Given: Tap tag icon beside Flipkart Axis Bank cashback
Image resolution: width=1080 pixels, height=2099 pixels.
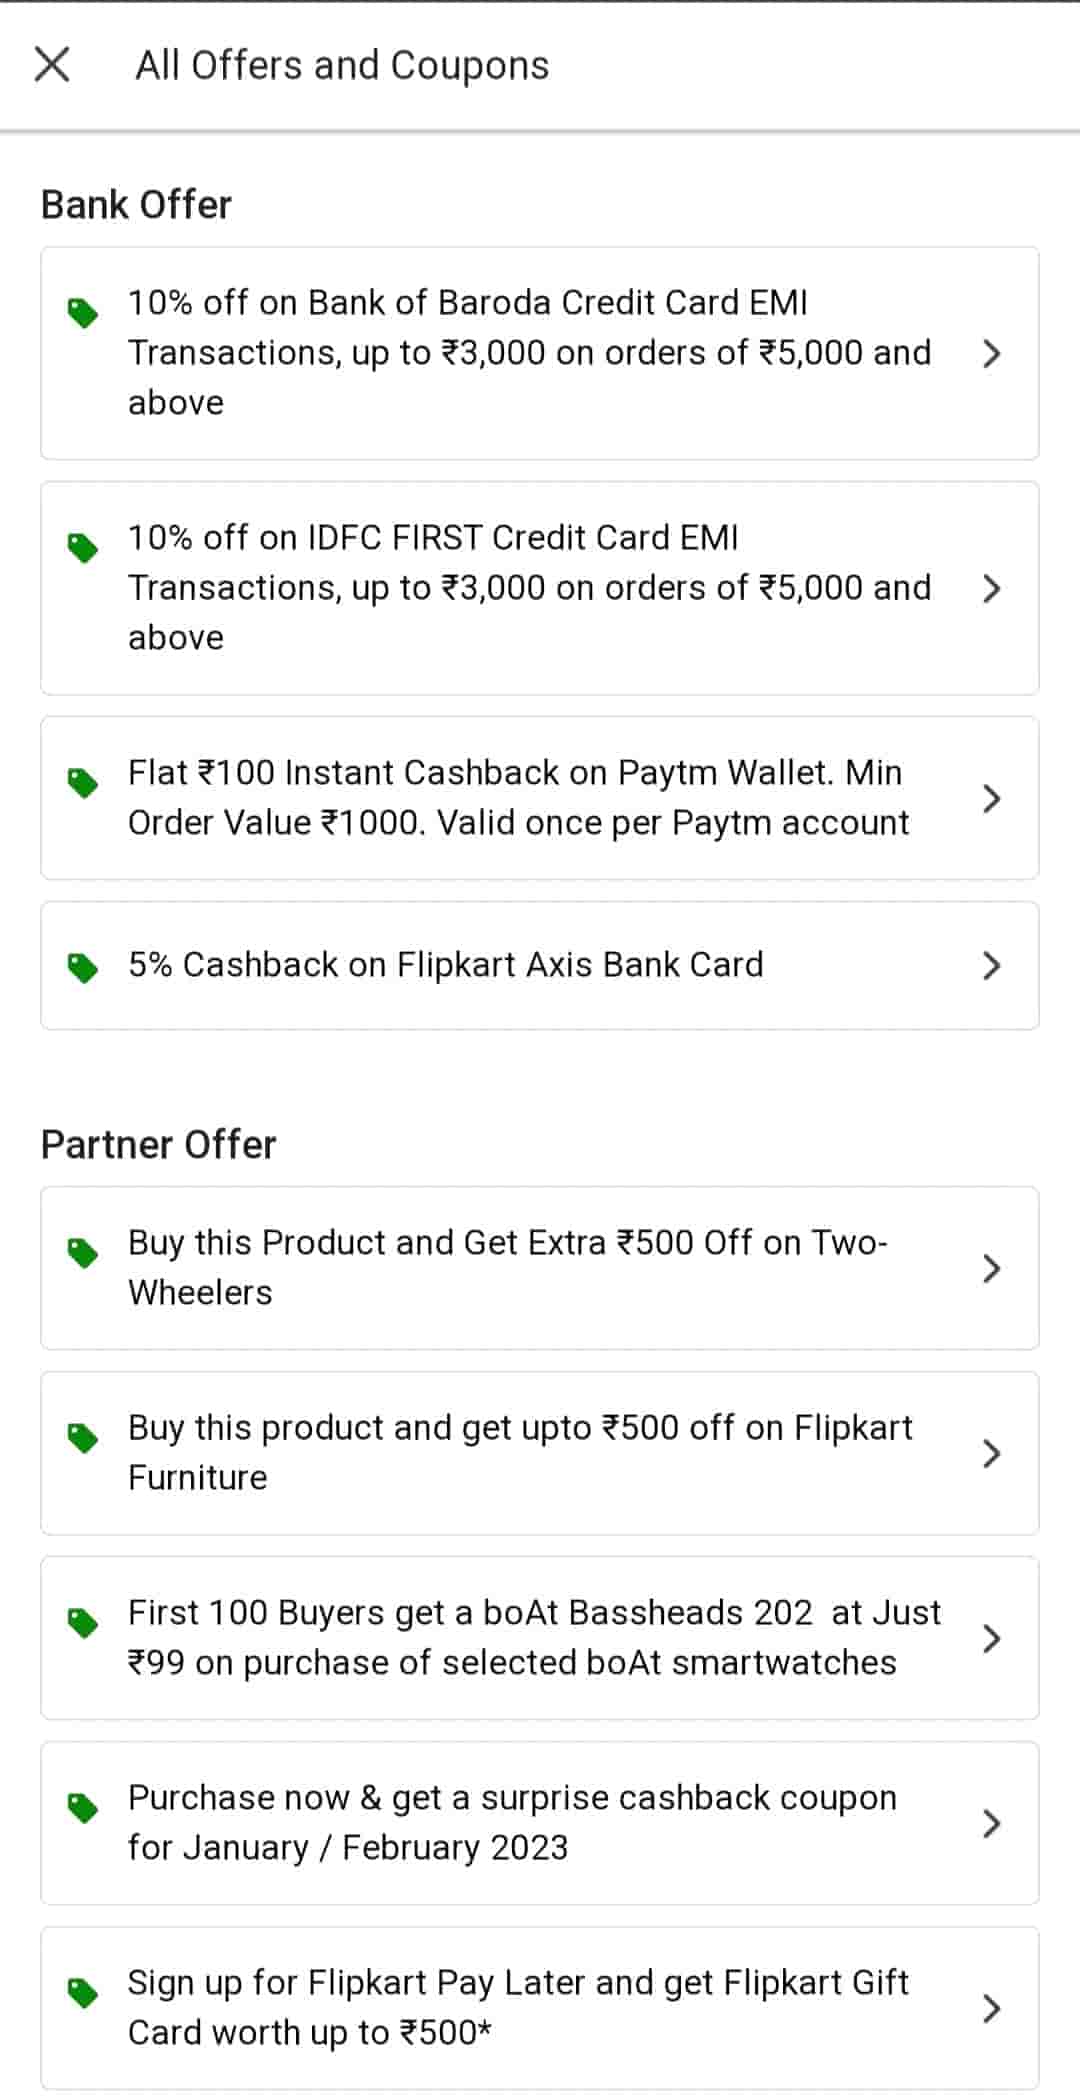Looking at the screenshot, I should click(83, 967).
